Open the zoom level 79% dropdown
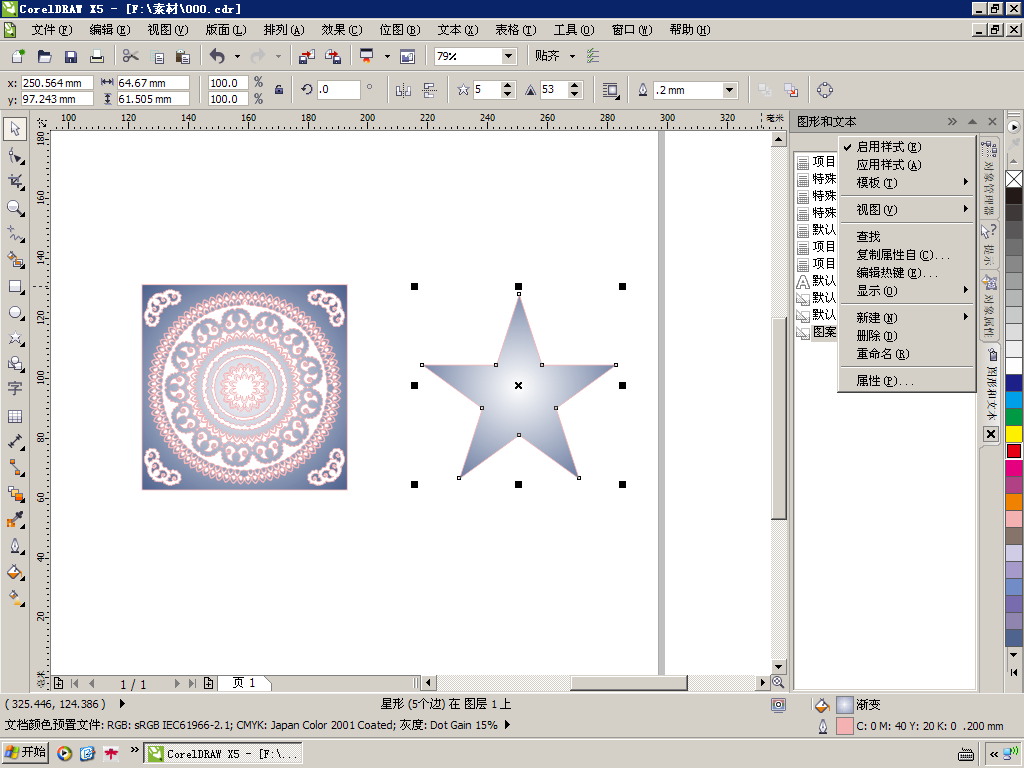This screenshot has height=768, width=1024. point(509,56)
